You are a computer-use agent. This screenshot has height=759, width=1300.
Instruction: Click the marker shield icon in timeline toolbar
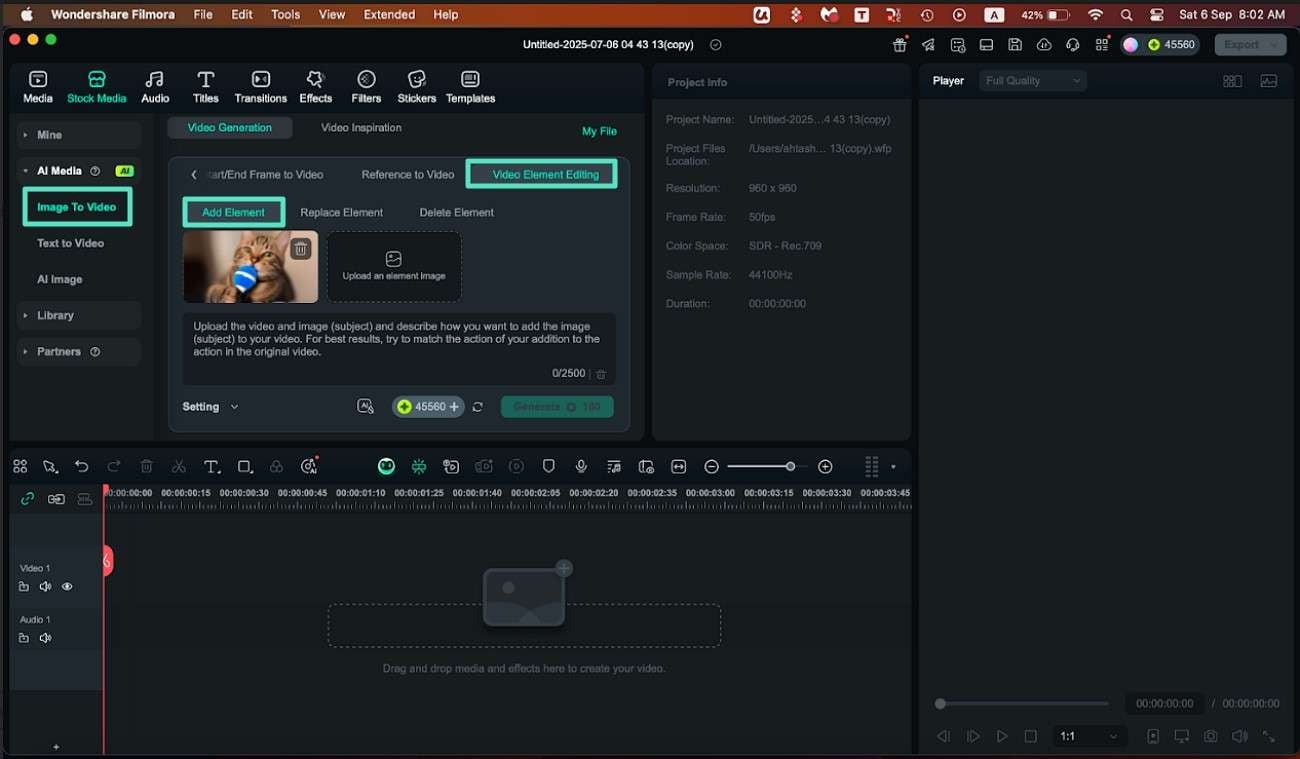coord(548,466)
